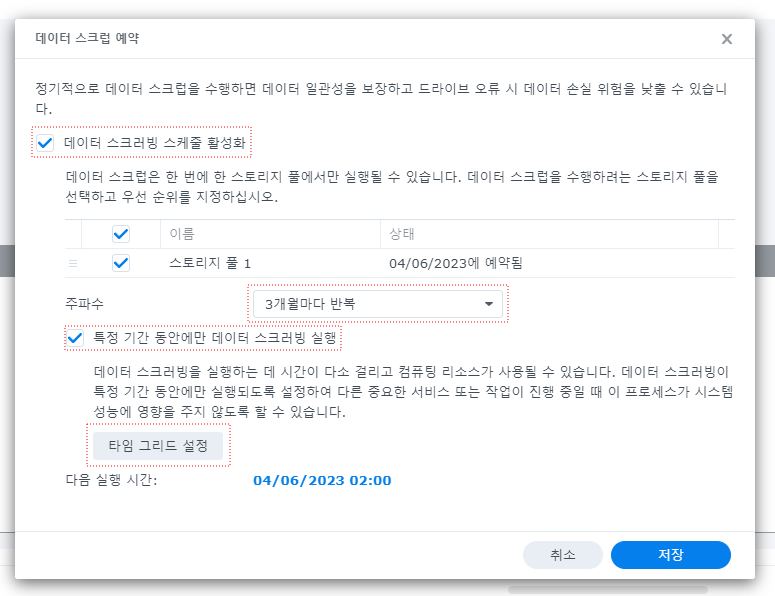
Task: Click the 다음 실행 시간 label
Action: pos(111,480)
